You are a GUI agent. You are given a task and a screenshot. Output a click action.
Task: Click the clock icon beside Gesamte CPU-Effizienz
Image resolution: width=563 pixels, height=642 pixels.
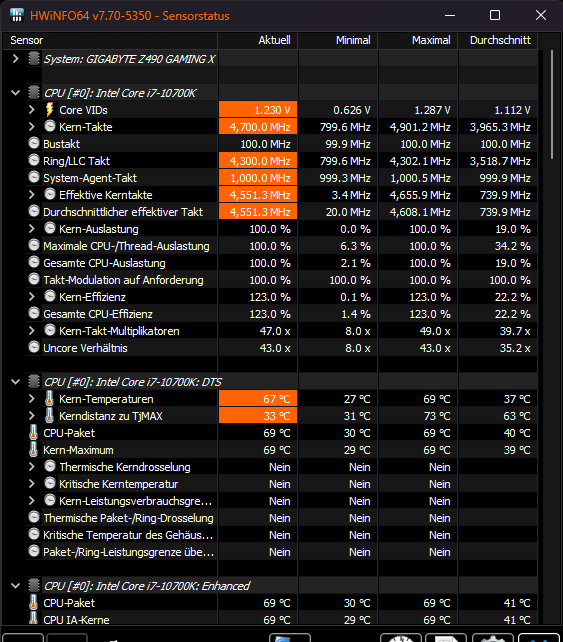coord(34,314)
